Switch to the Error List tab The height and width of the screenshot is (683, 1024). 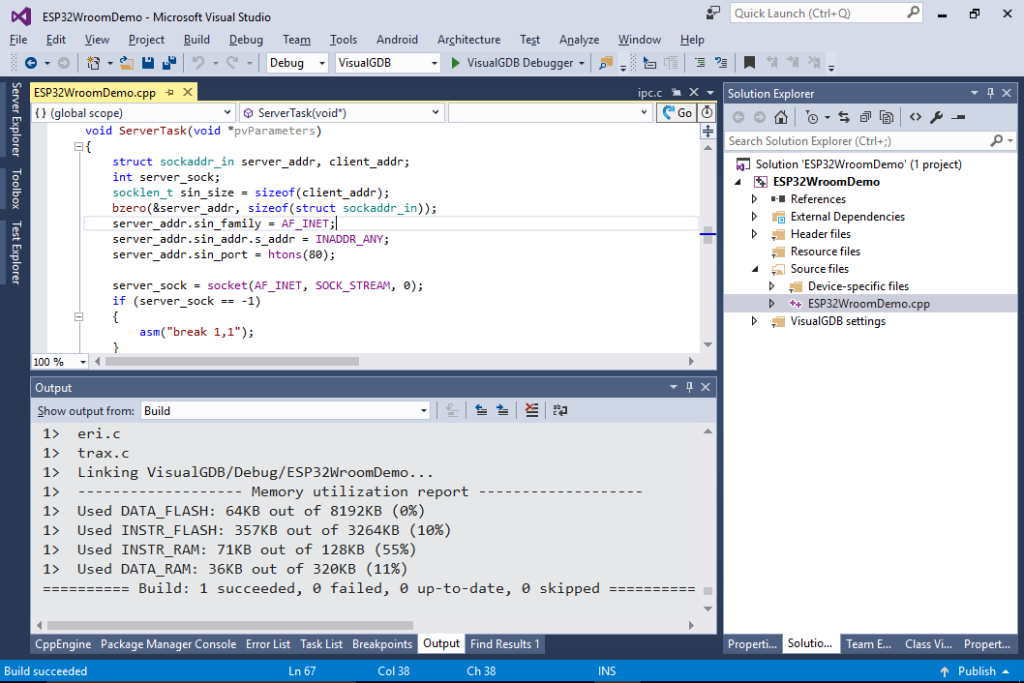pyautogui.click(x=268, y=644)
